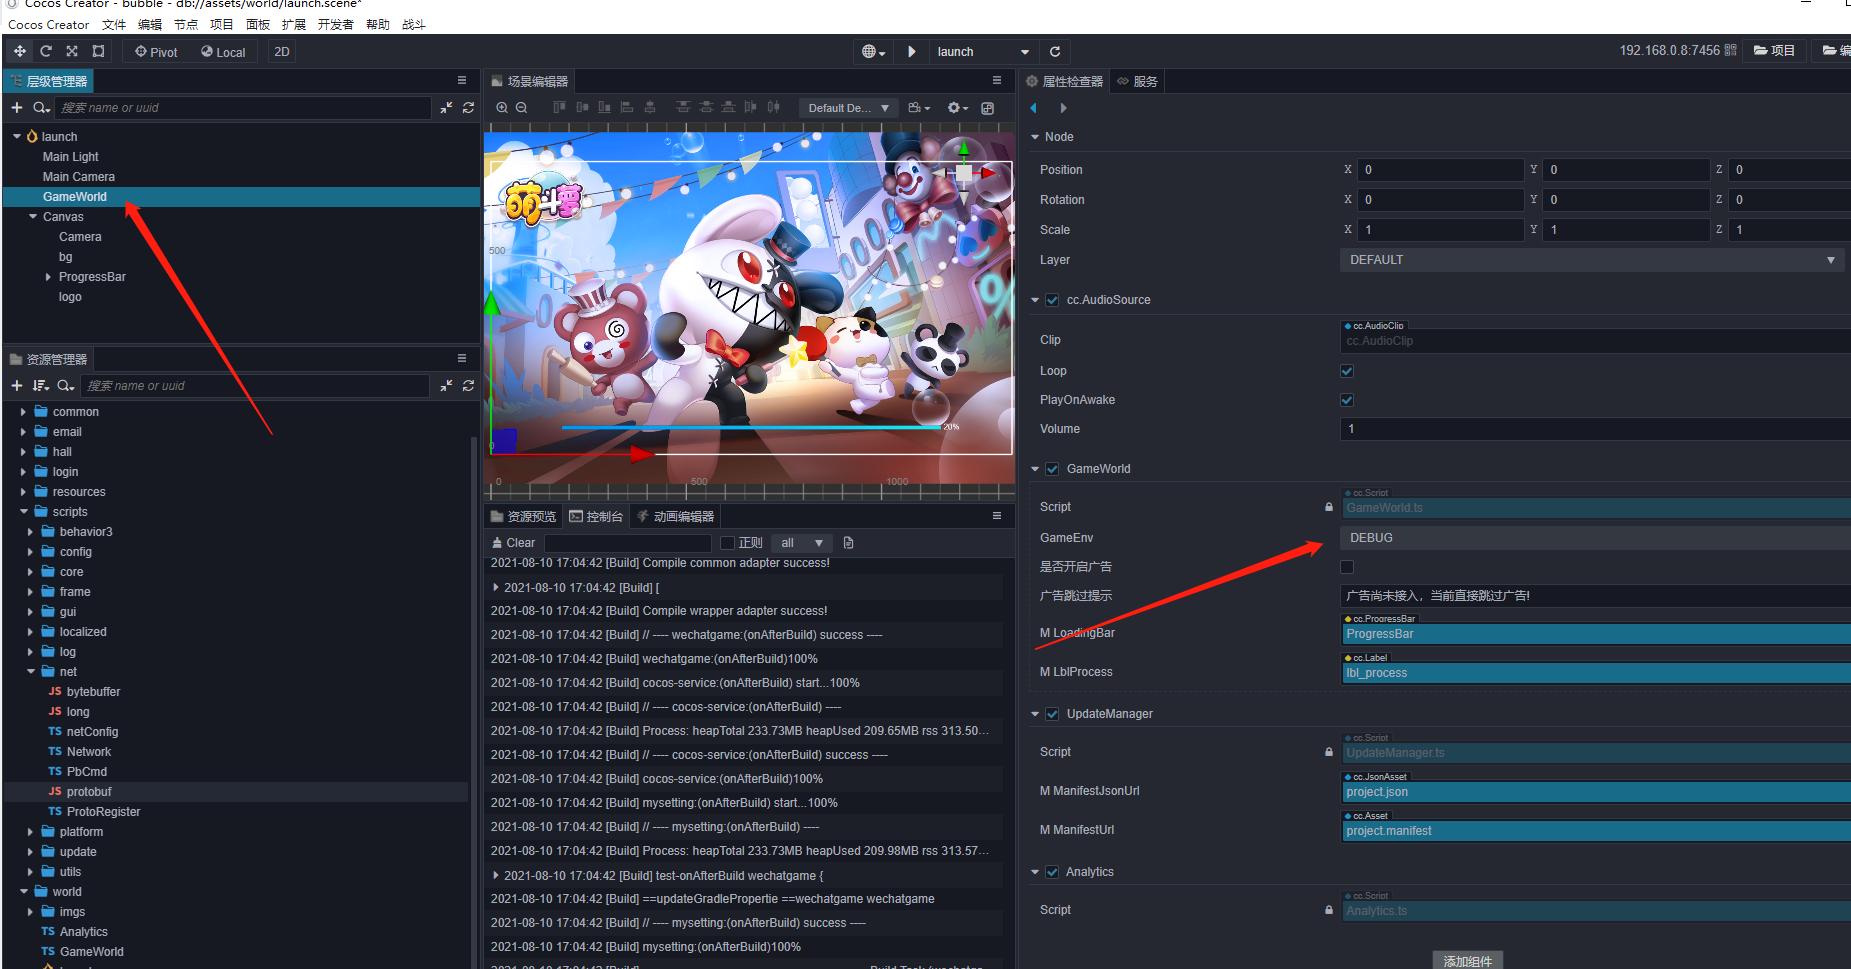The image size is (1851, 969).
Task: Collapse all folders in assets panel
Action: click(446, 385)
